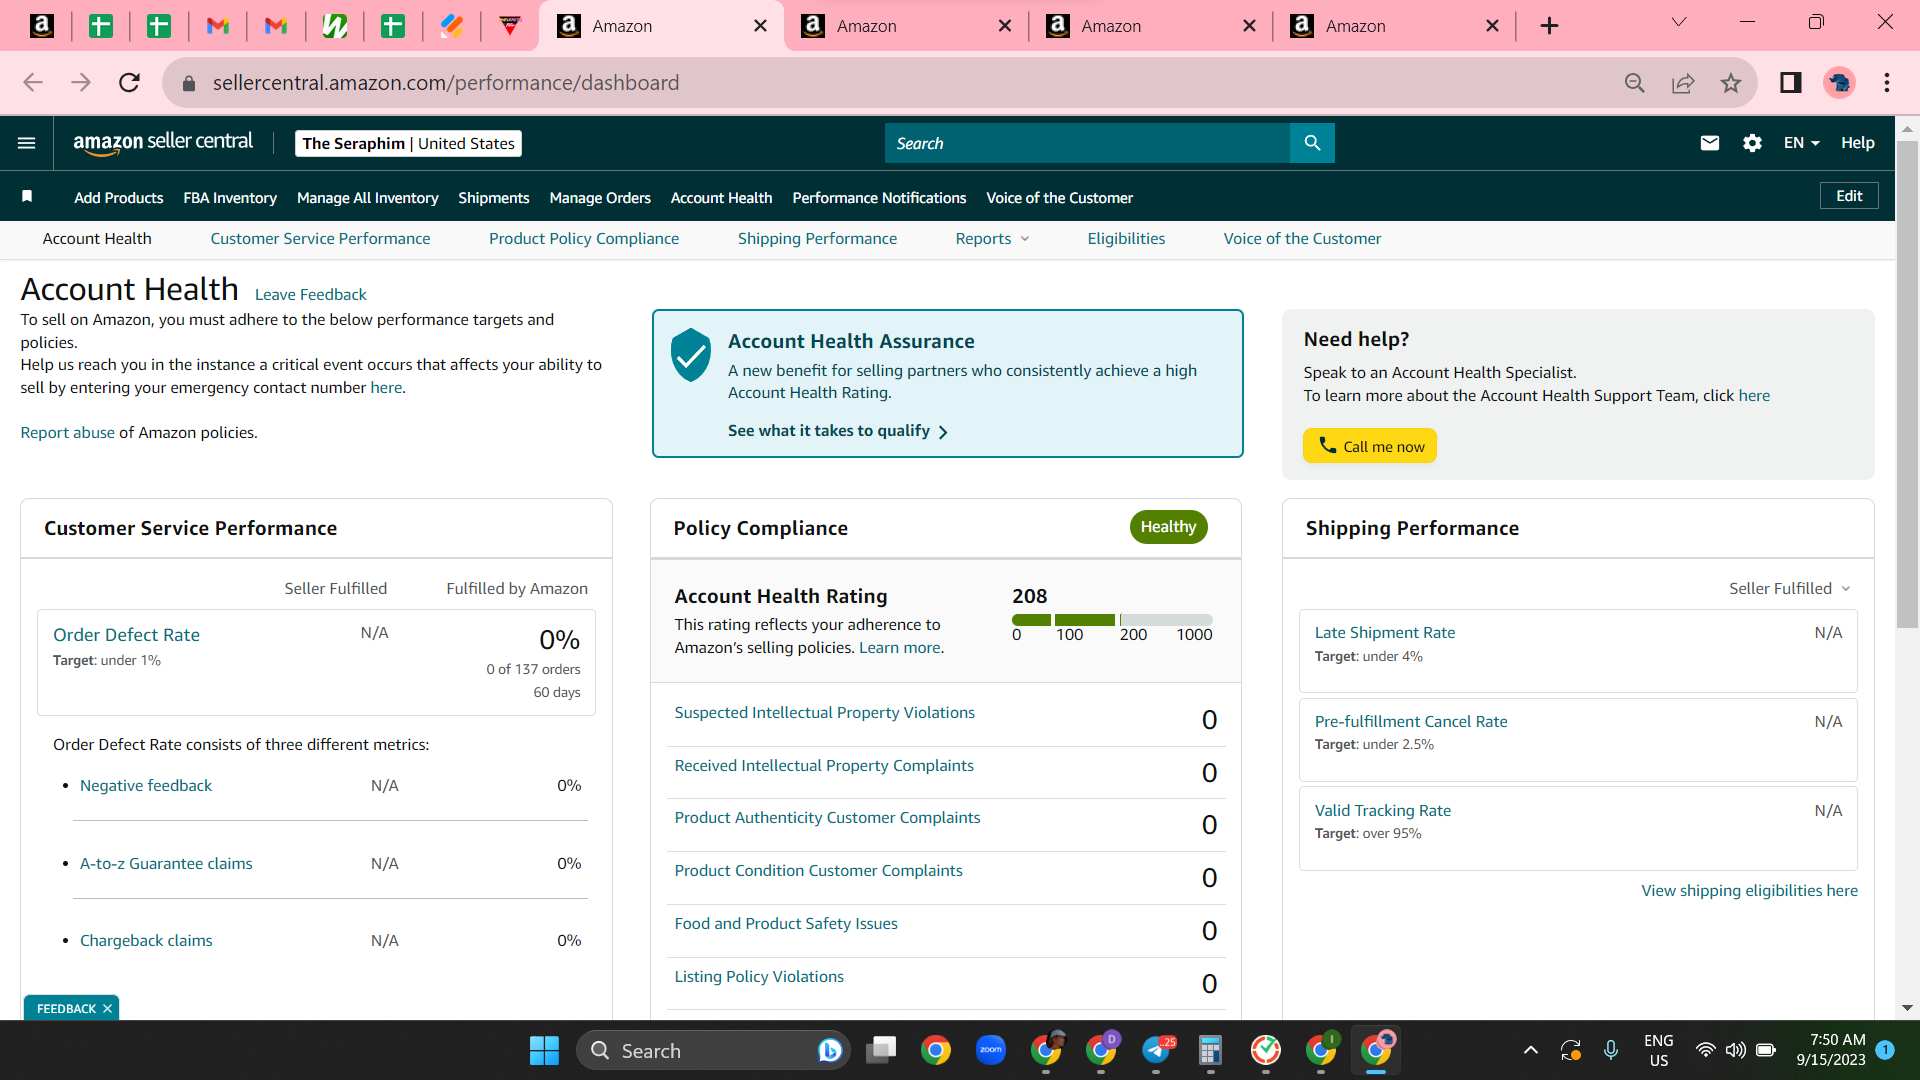Open the Calculator taskbar icon
Screen dimensions: 1920x1080
(x=1210, y=1050)
